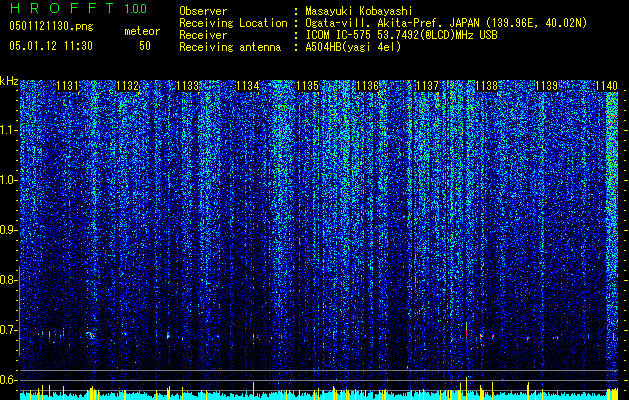The width and height of the screenshot is (629, 400).
Task: Click time marker 1138
Action: [x=487, y=86]
